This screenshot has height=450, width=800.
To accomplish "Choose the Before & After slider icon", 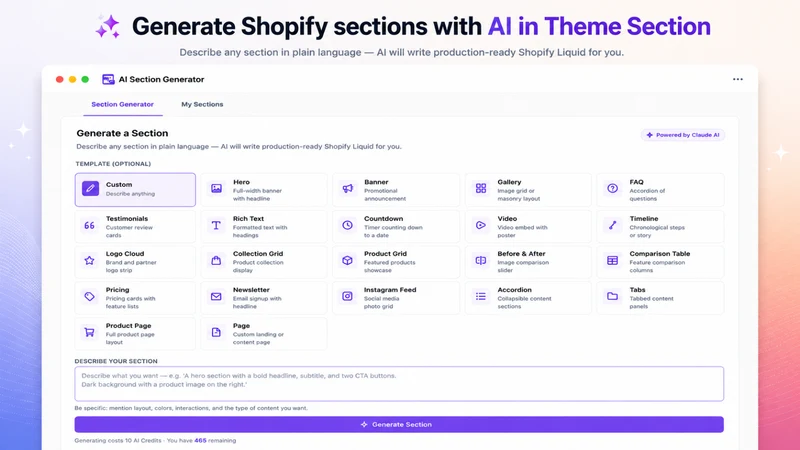I will 481,260.
